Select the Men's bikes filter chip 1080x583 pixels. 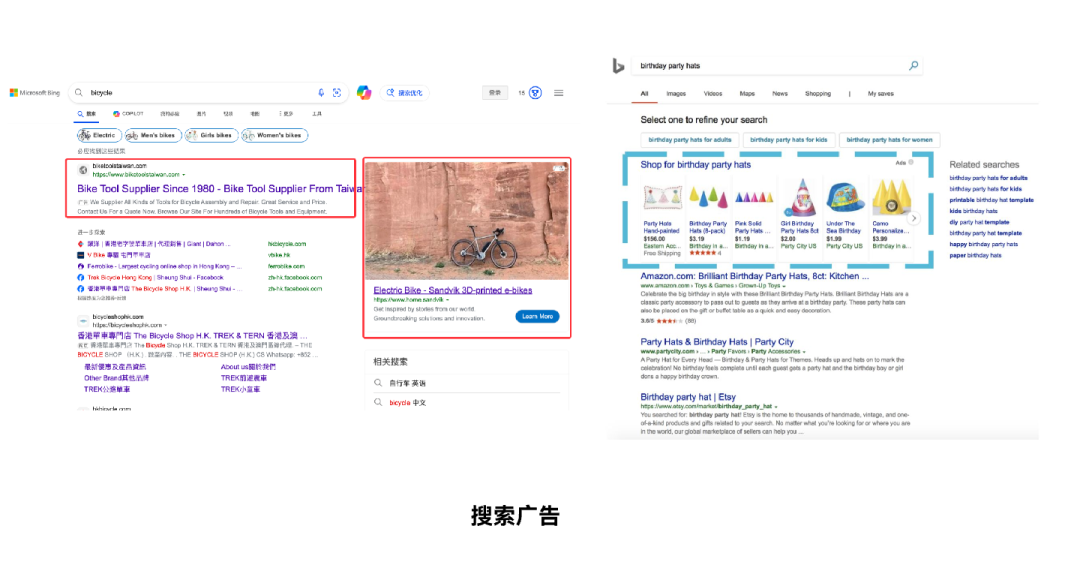coord(153,135)
